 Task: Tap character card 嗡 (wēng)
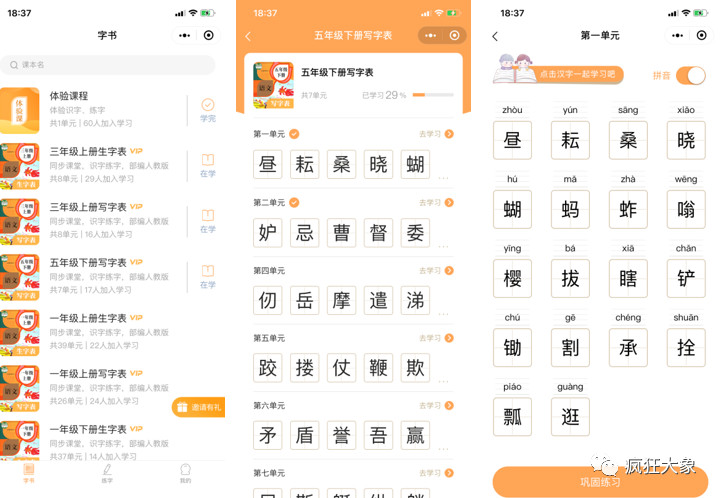[x=686, y=209]
